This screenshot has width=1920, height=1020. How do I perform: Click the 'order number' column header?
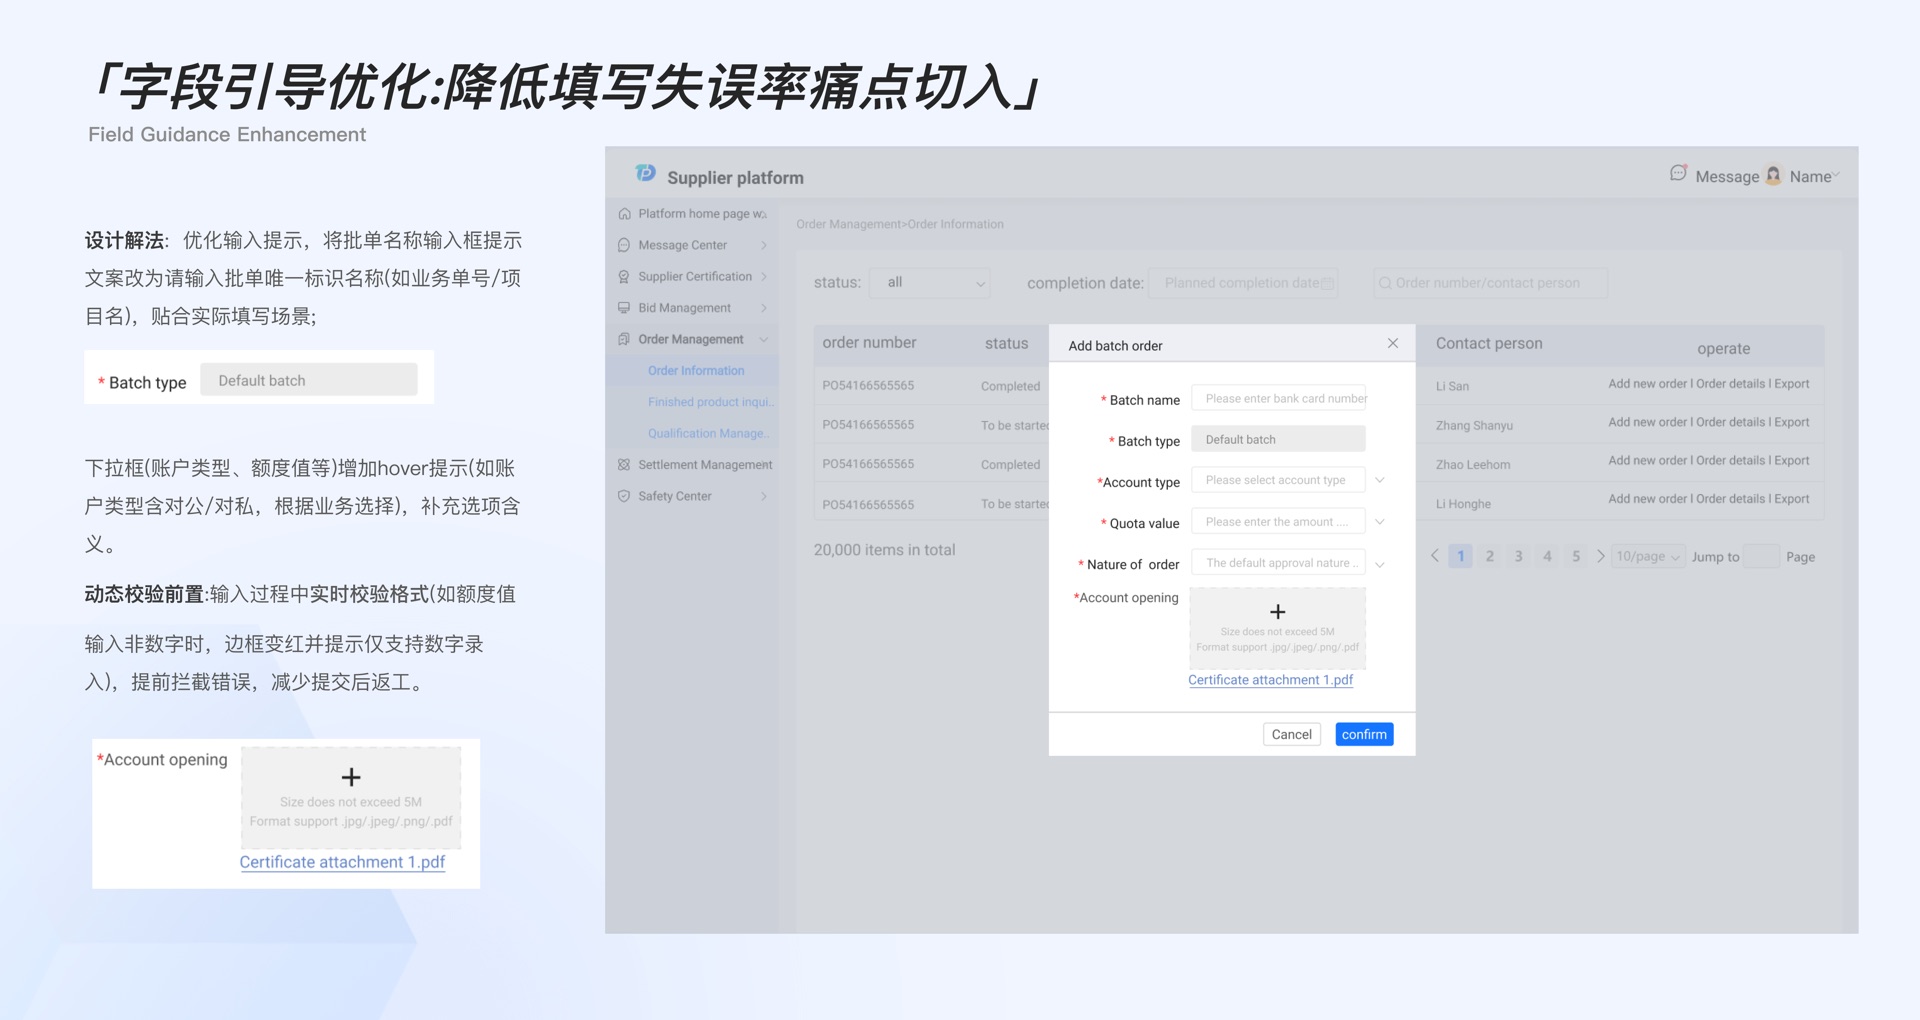coord(869,343)
